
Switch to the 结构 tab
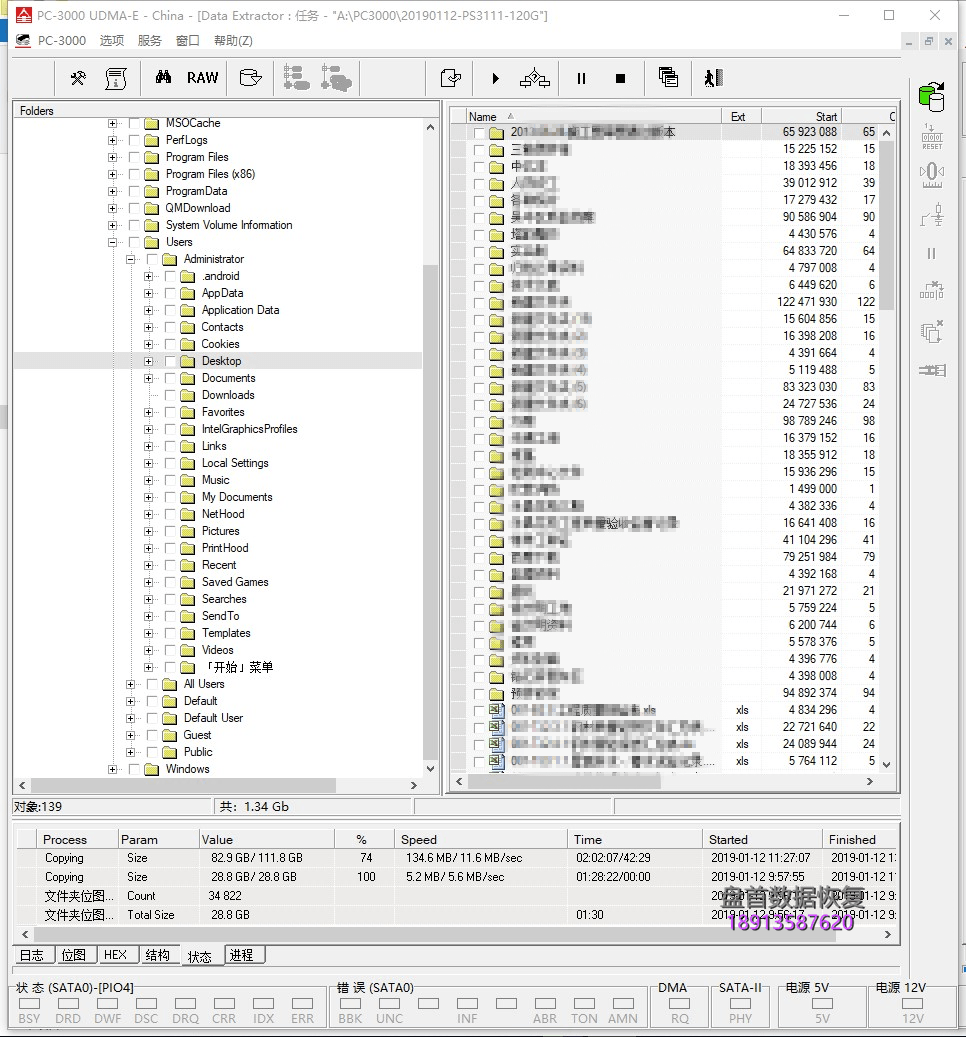(157, 955)
